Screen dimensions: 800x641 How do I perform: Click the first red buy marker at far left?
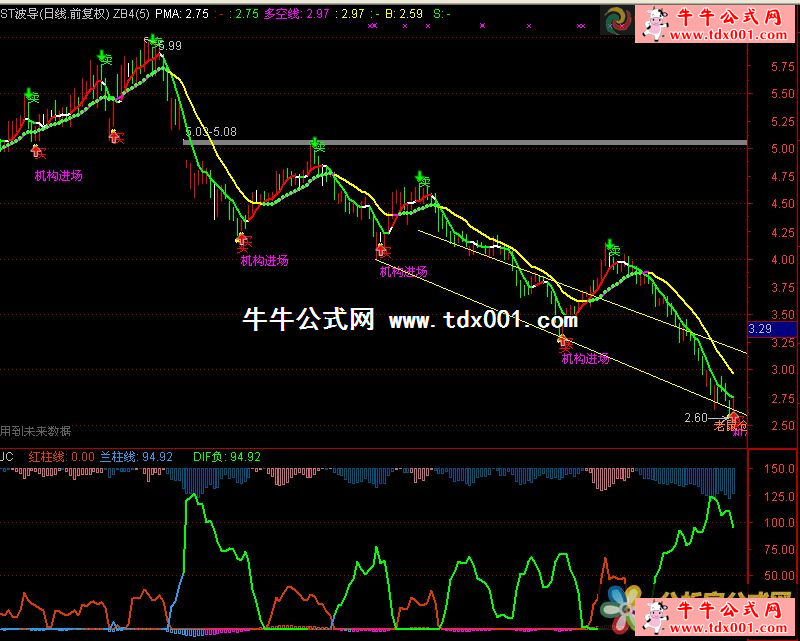[x=38, y=151]
